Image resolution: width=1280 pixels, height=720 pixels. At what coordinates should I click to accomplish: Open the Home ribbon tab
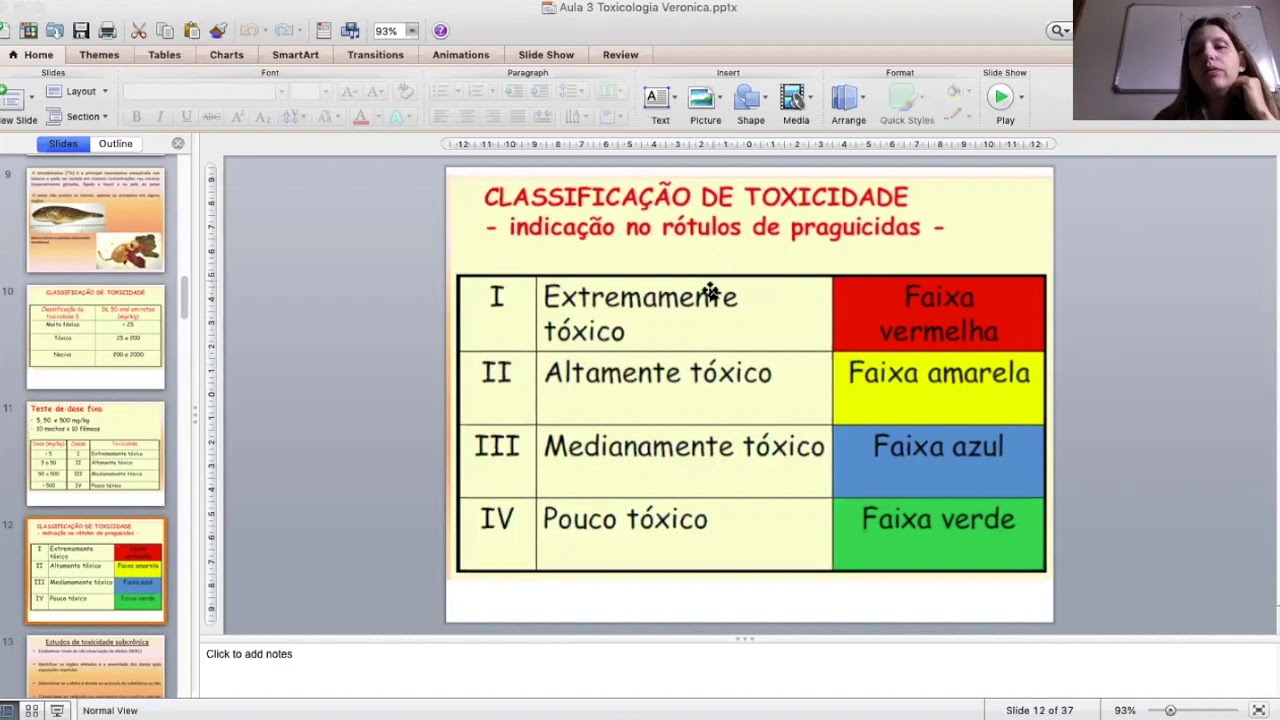tap(32, 55)
